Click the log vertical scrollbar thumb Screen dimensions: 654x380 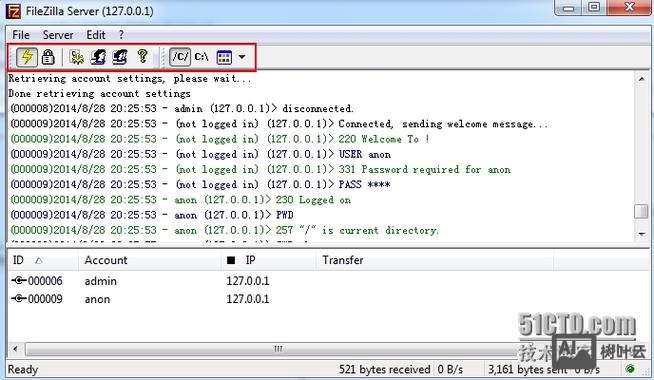pos(641,211)
